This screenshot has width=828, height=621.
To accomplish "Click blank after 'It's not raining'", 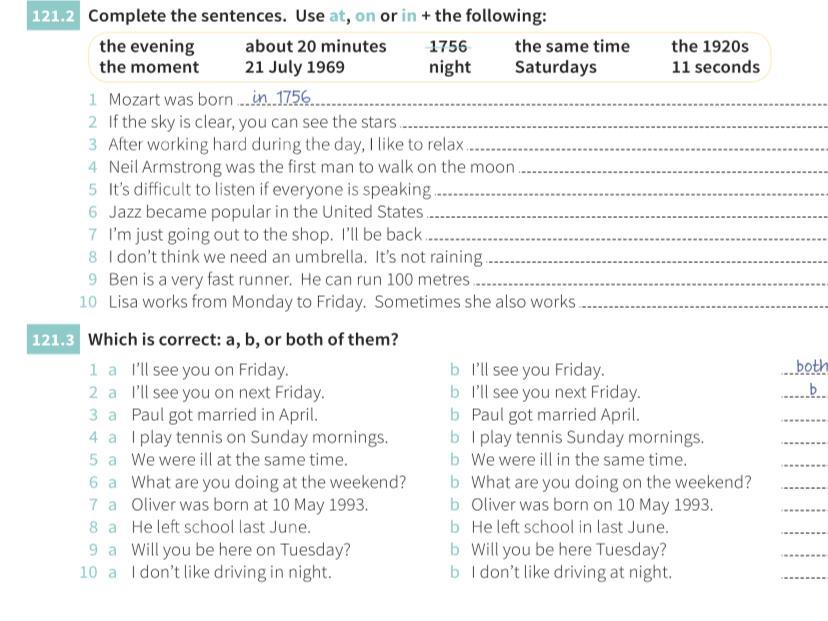I will [x=655, y=258].
